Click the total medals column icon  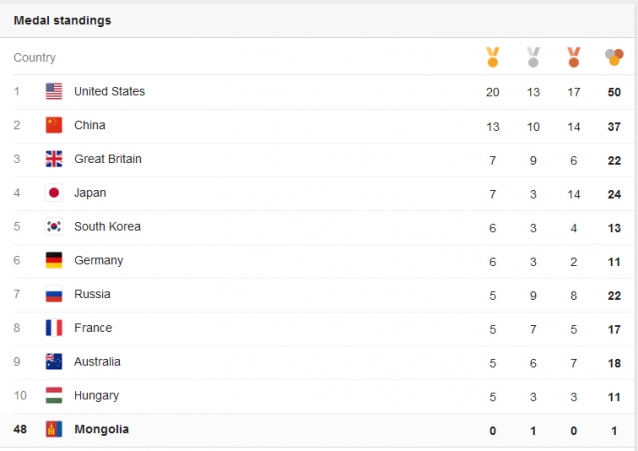pos(614,57)
